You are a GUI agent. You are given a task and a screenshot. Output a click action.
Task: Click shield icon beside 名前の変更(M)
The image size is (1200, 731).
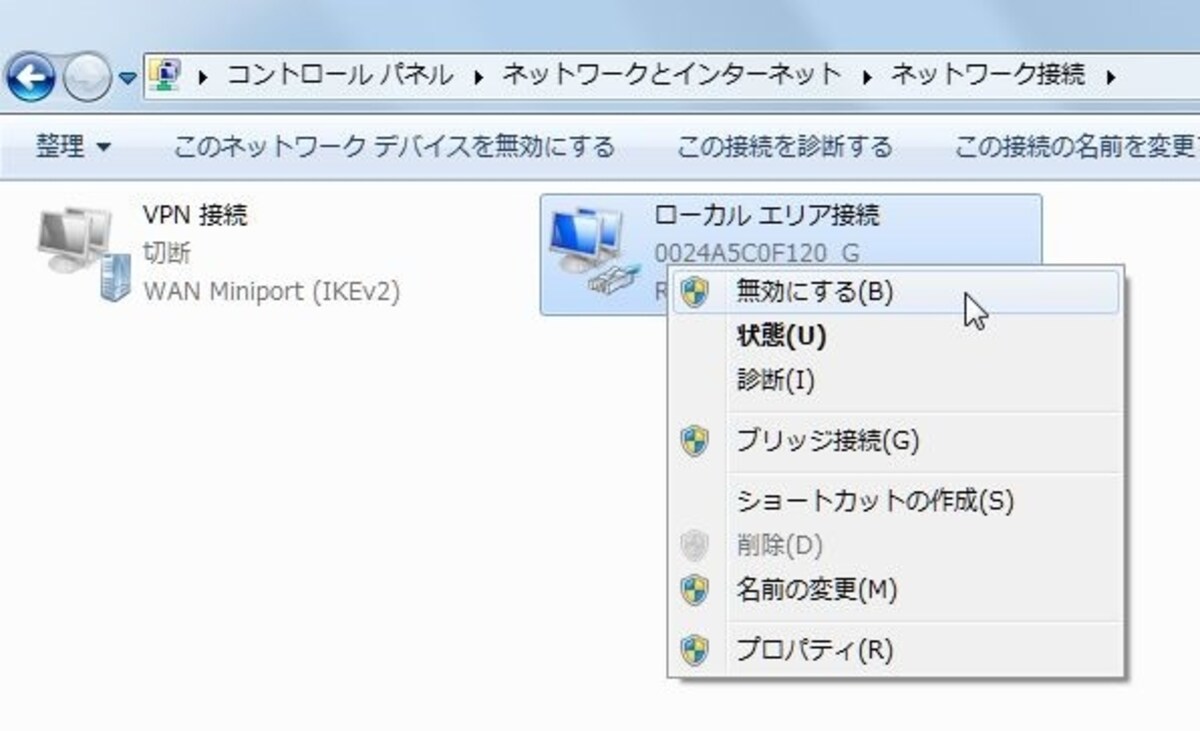tap(695, 589)
